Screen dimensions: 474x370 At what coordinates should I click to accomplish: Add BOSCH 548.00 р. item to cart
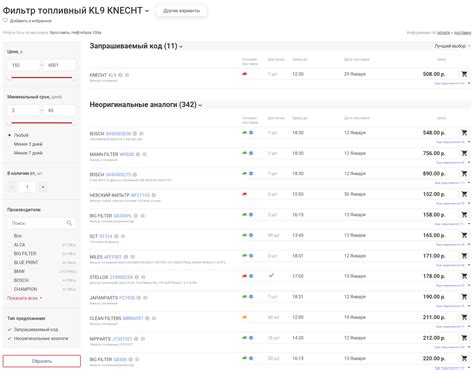point(464,133)
